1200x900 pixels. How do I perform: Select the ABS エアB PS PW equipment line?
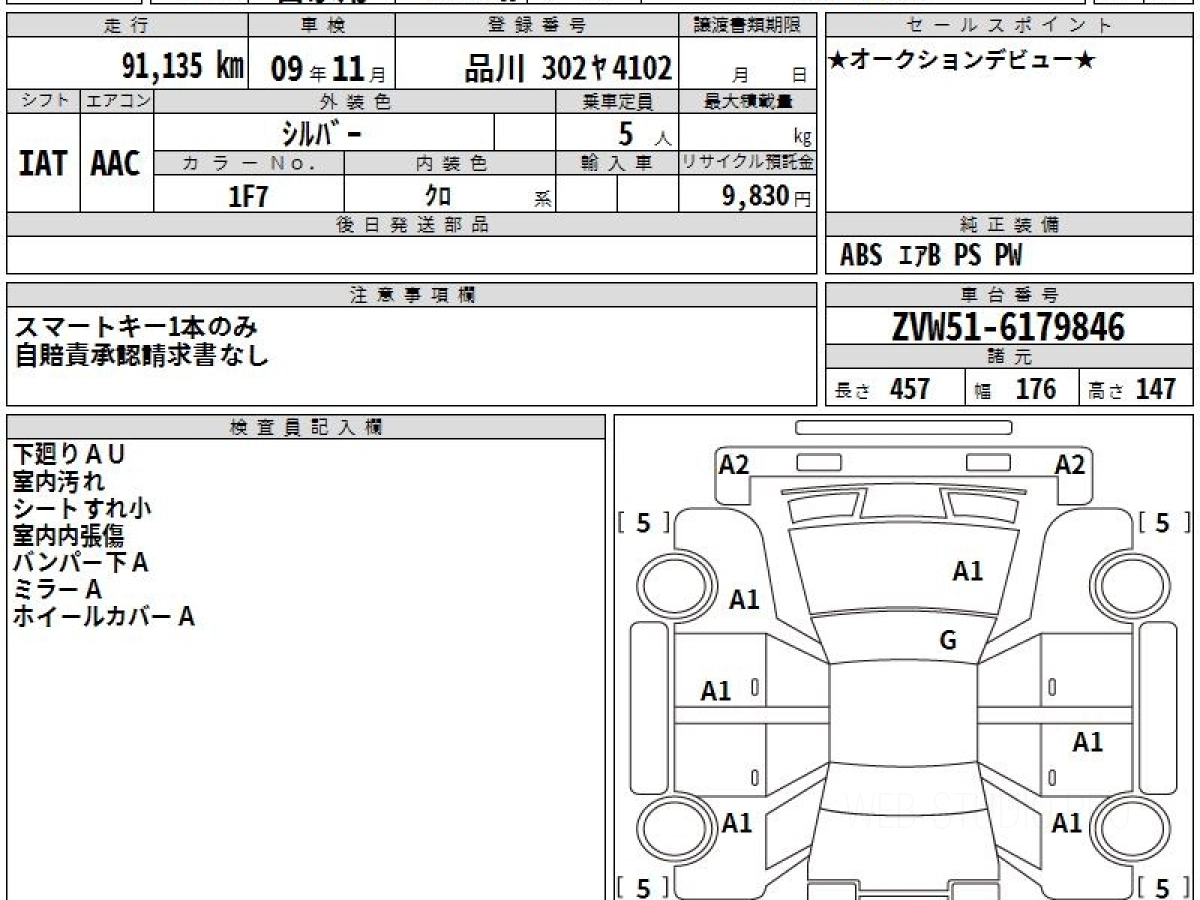click(x=931, y=256)
